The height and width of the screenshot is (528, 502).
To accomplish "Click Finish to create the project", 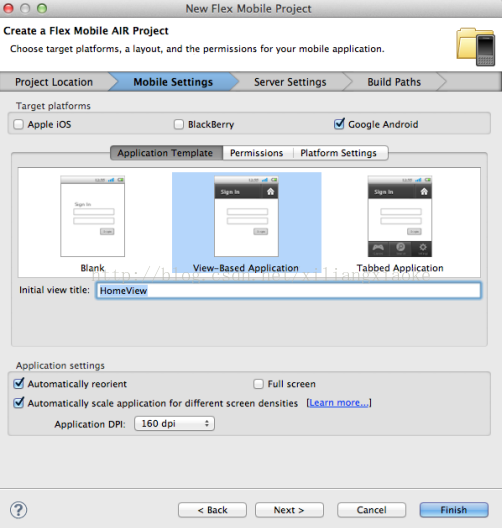I will pyautogui.click(x=454, y=510).
